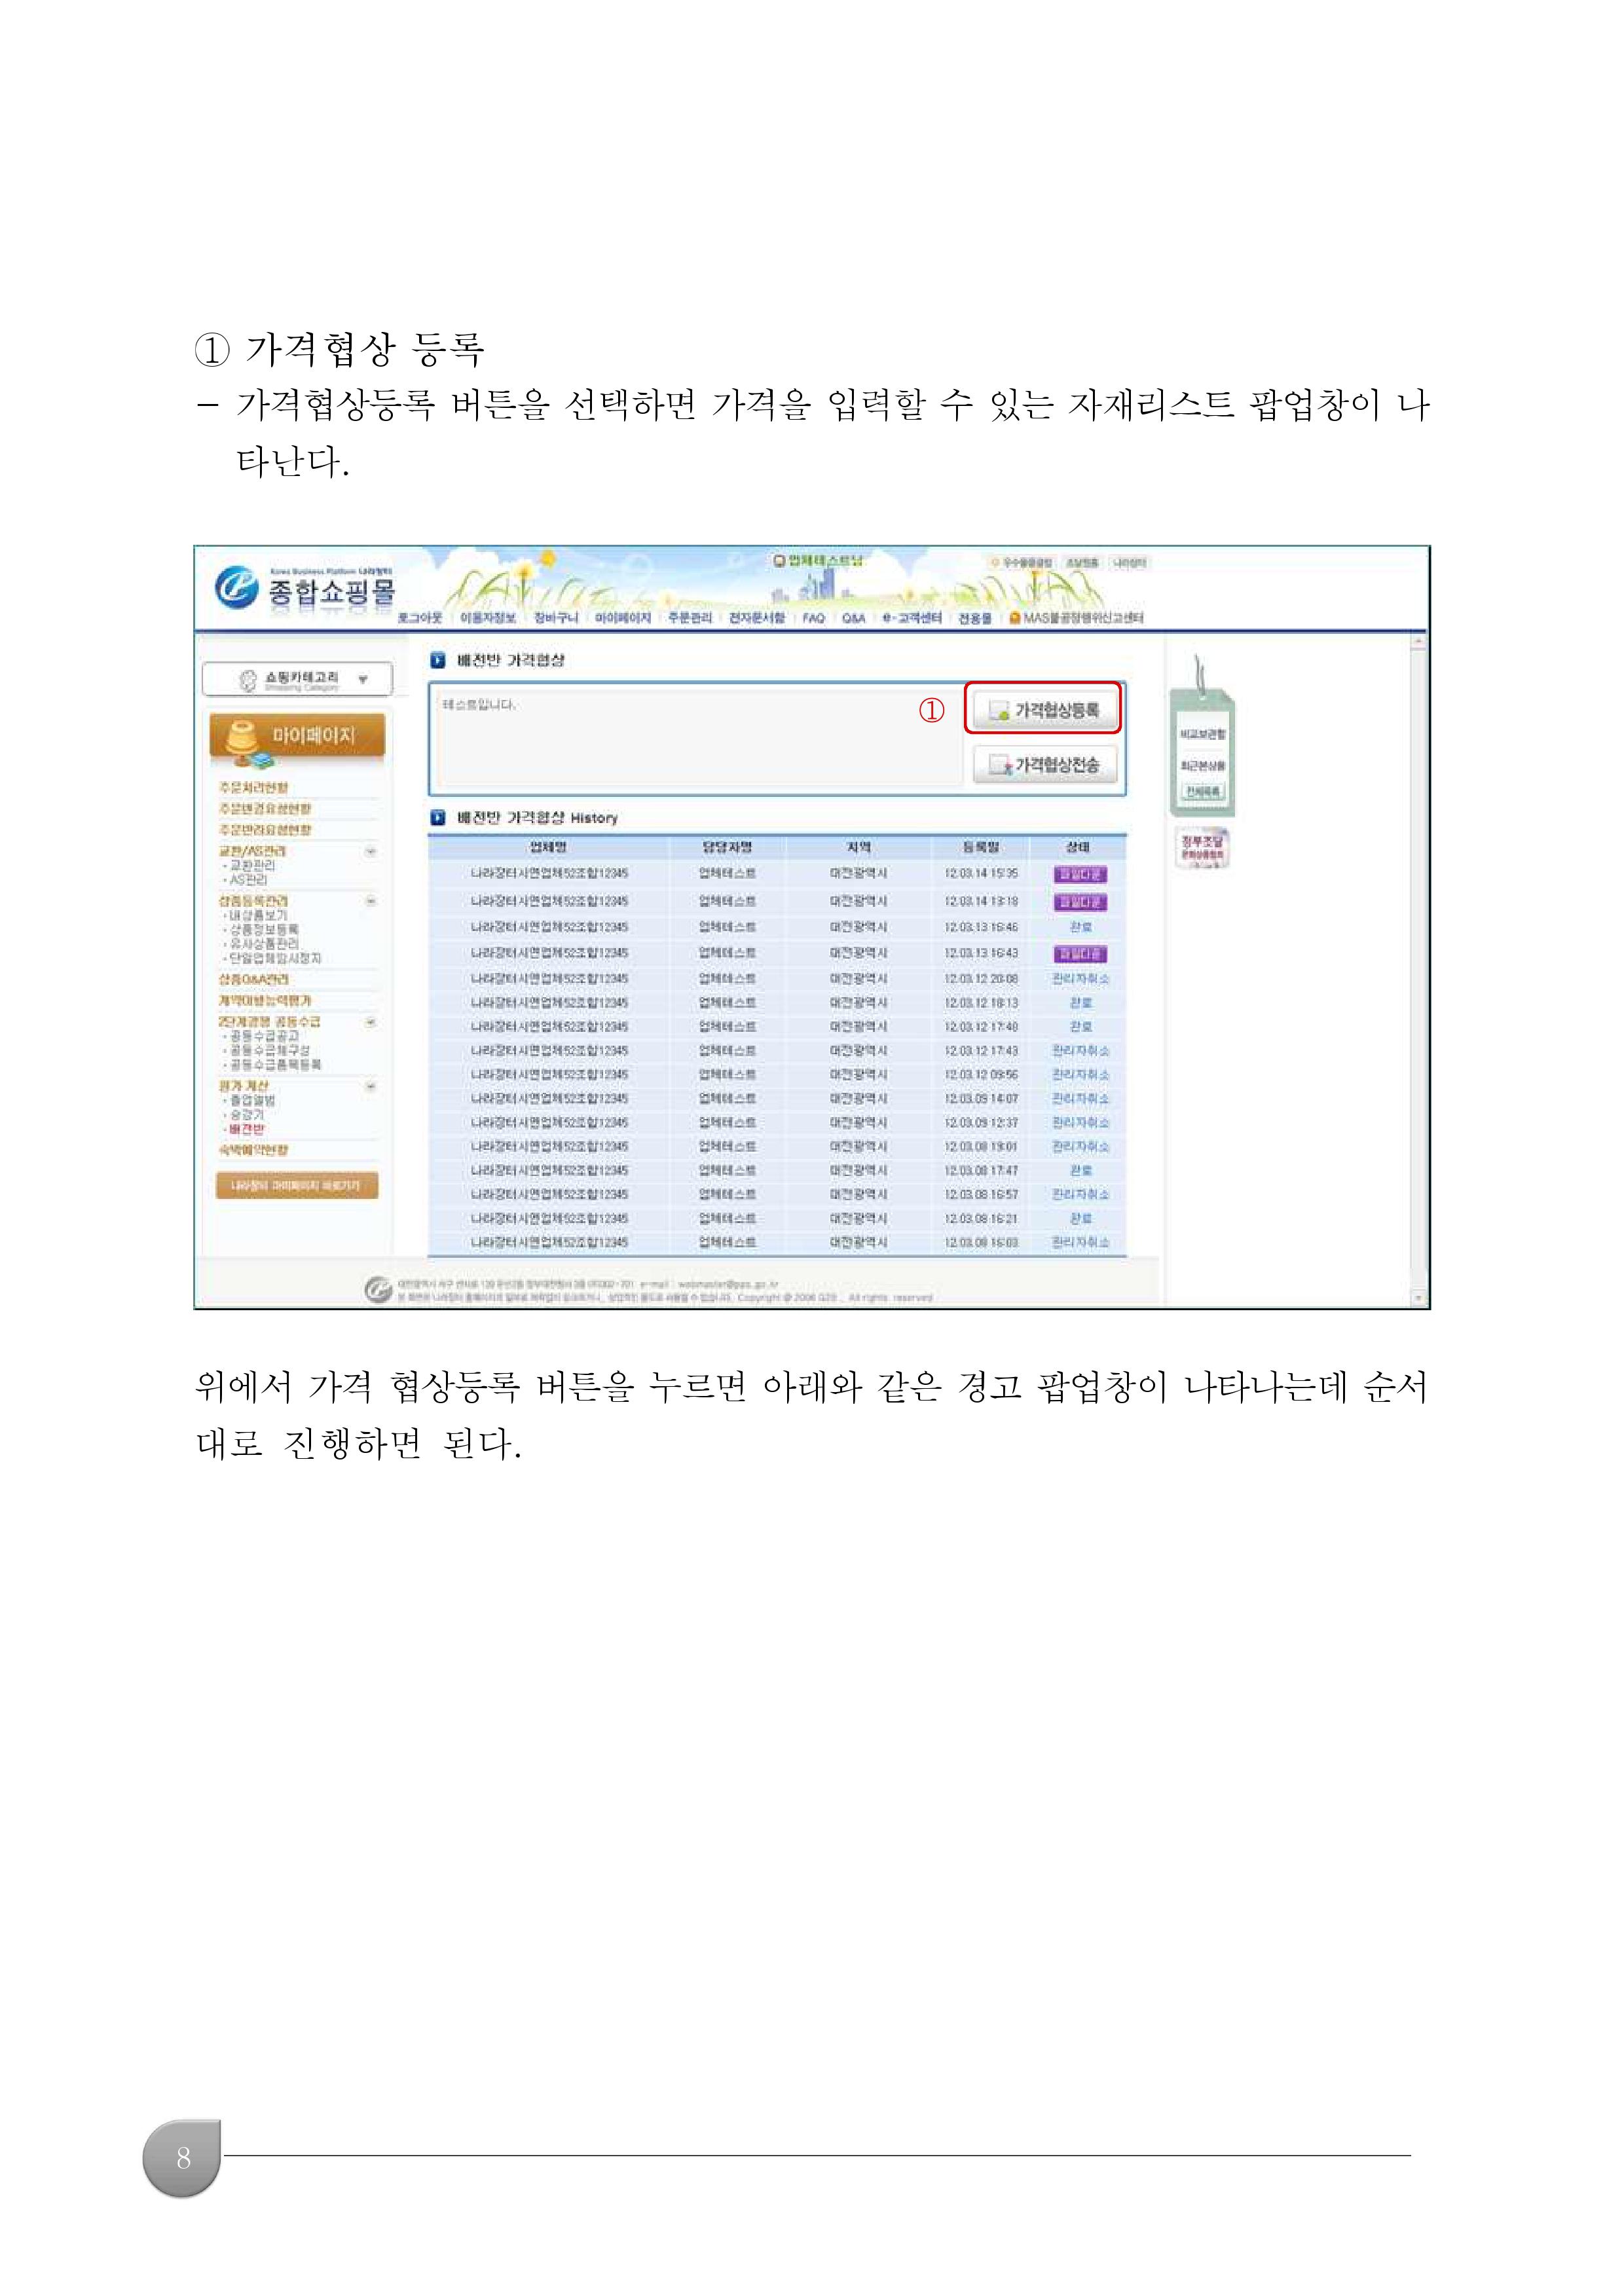
Task: Click the 가격협상전송 button
Action: click(x=1044, y=765)
